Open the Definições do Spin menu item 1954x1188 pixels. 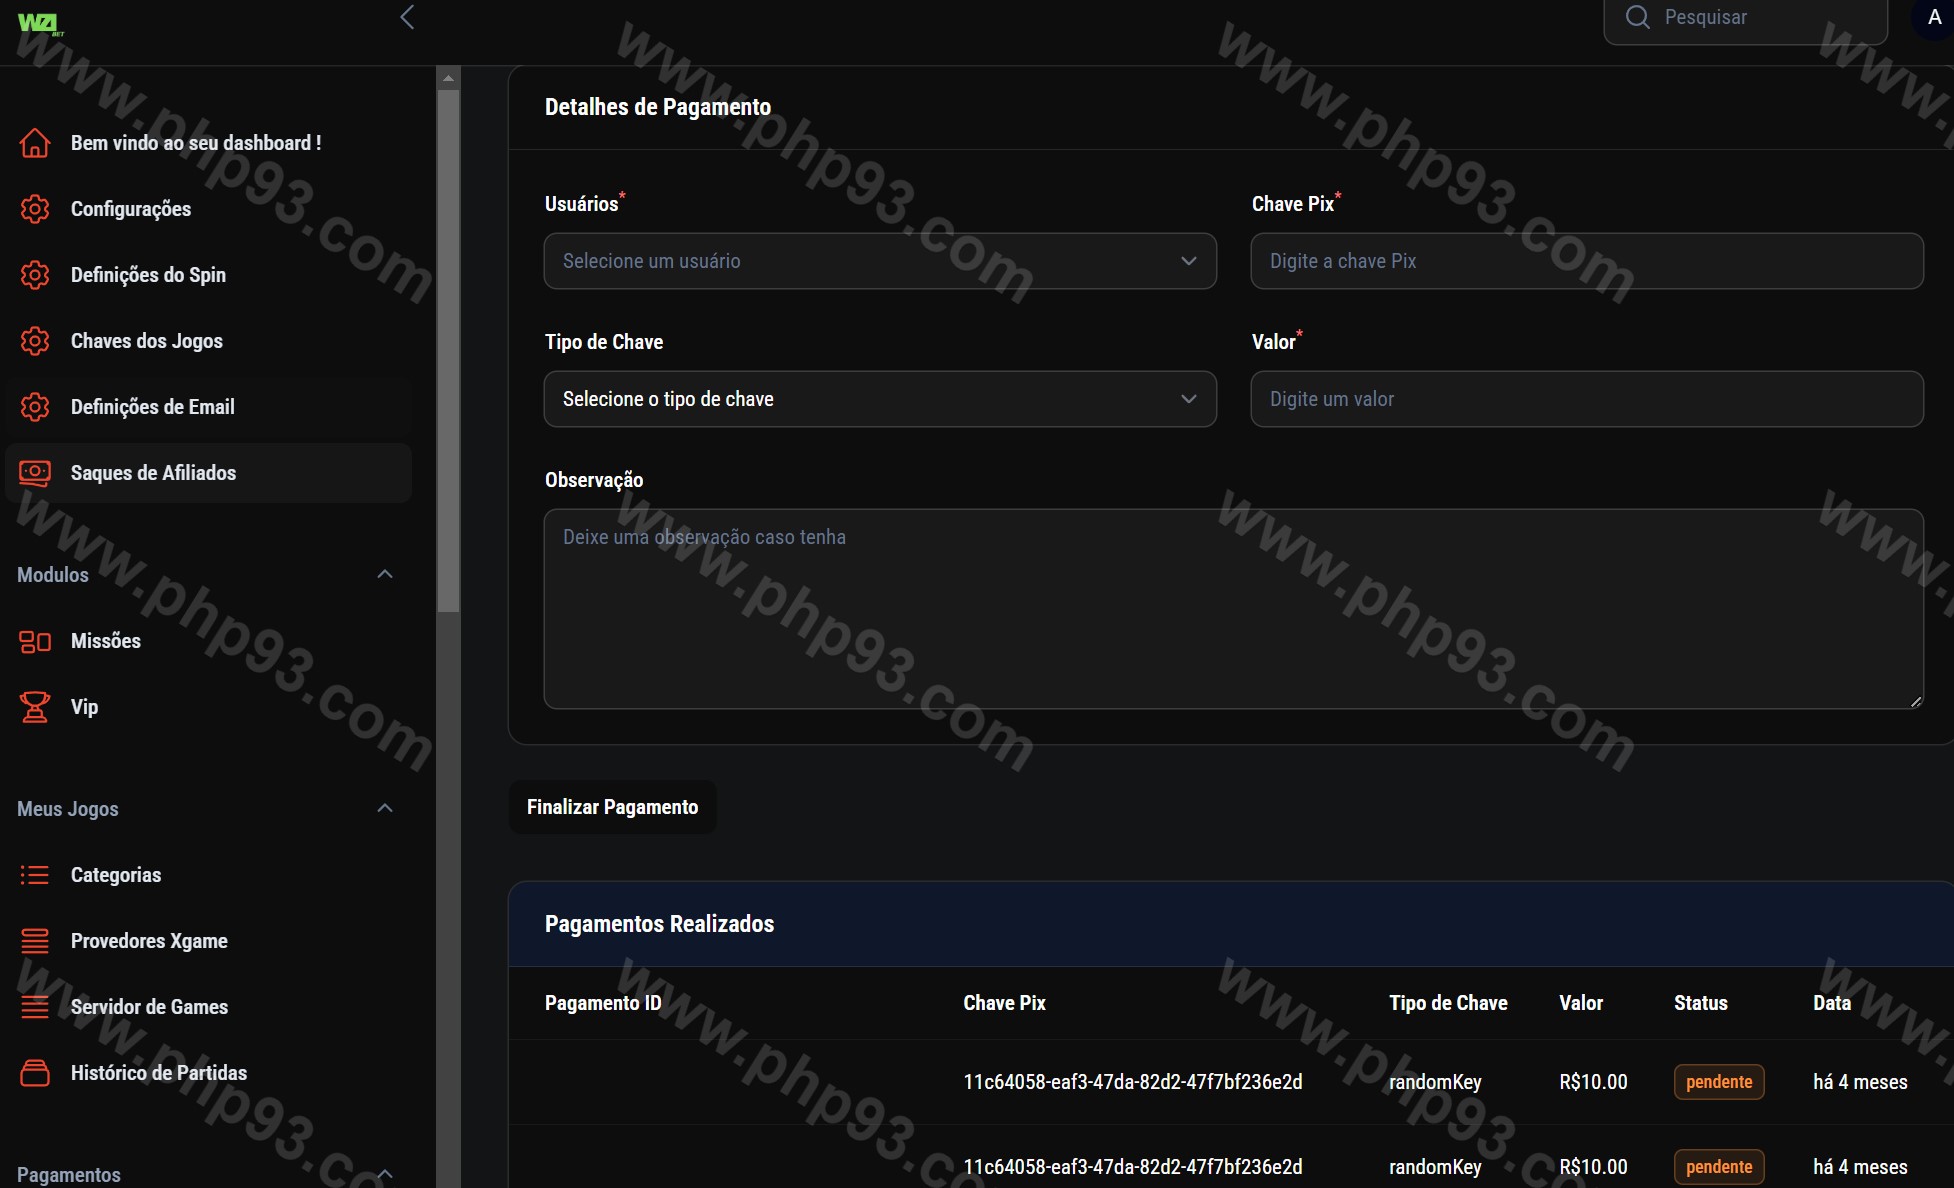(x=148, y=275)
